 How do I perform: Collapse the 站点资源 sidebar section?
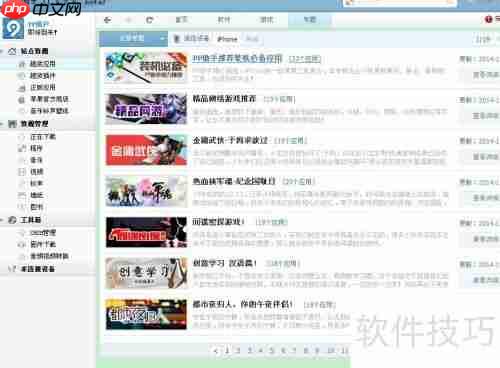(2, 51)
